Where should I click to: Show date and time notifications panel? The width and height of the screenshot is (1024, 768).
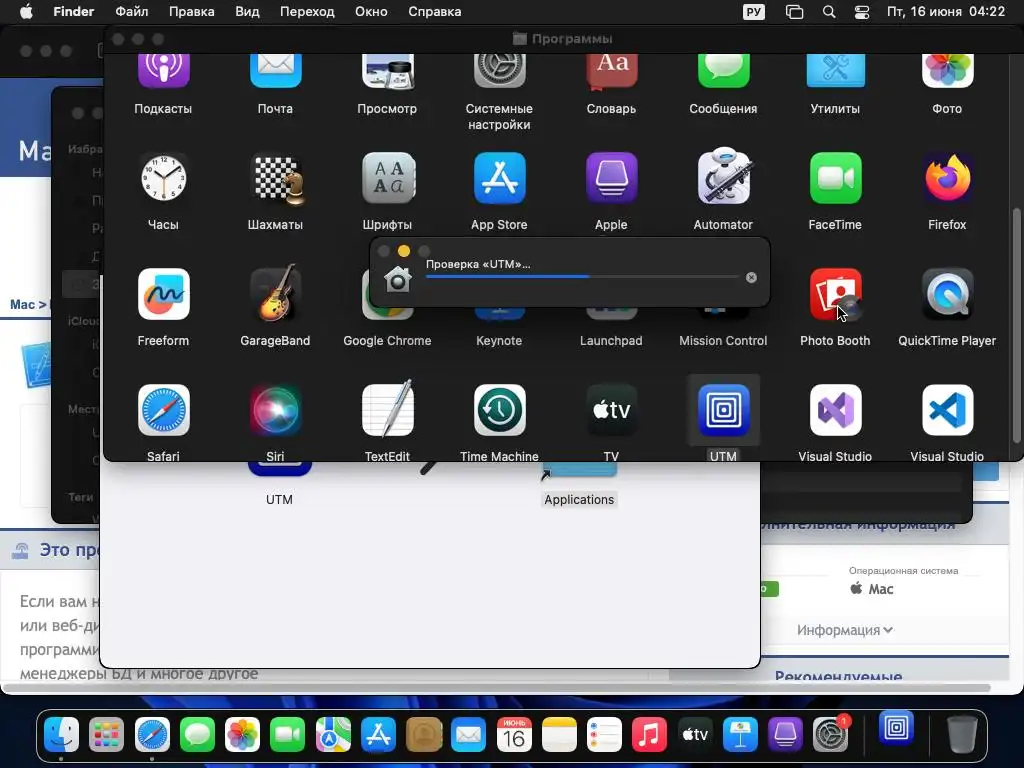pyautogui.click(x=946, y=12)
